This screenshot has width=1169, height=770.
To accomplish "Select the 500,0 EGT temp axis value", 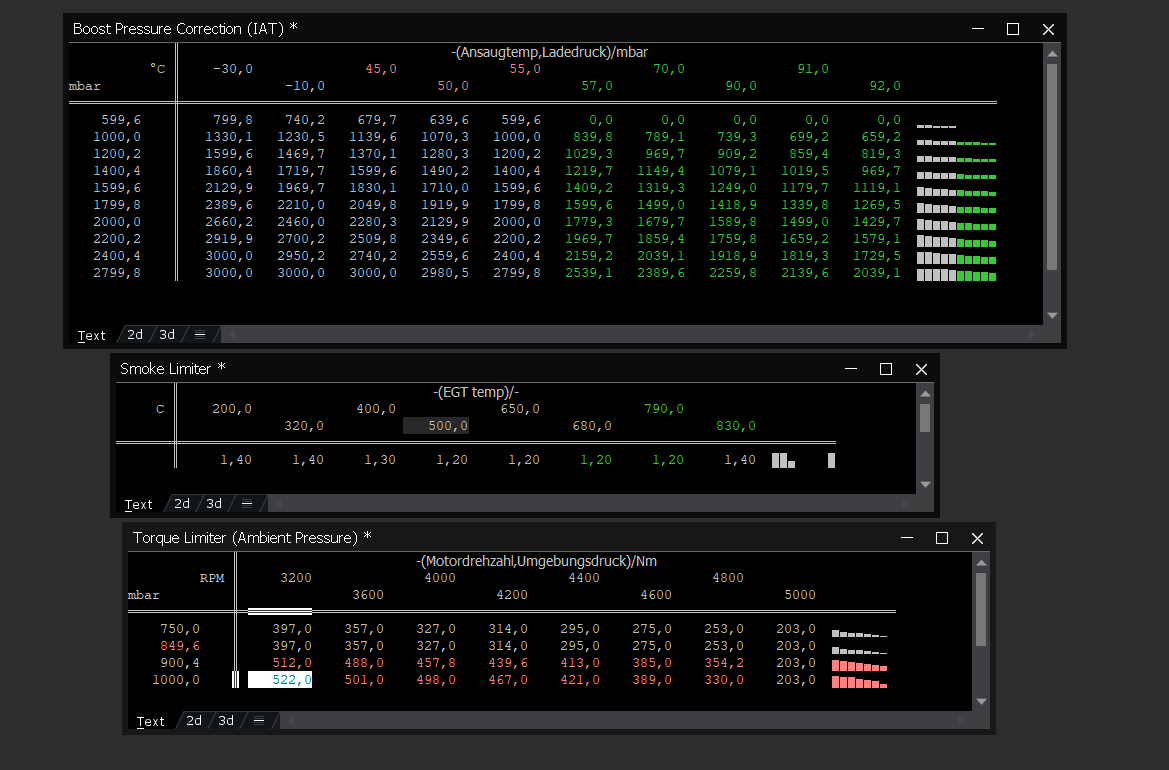I will (436, 426).
